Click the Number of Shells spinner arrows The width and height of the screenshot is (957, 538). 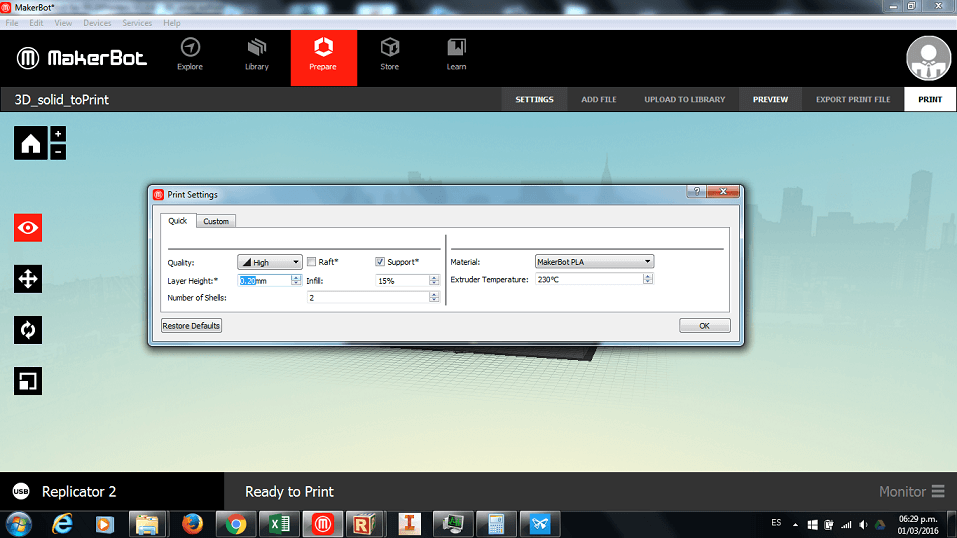pyautogui.click(x=434, y=297)
